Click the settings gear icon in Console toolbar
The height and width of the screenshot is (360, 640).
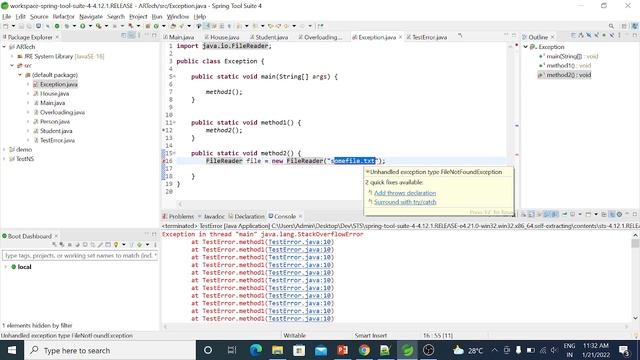pos(619,214)
